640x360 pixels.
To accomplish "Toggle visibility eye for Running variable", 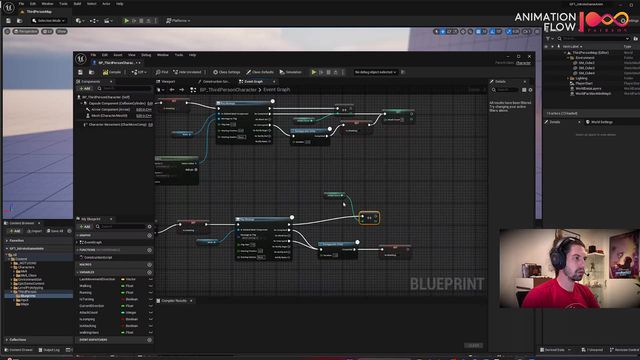I will coord(150,293).
